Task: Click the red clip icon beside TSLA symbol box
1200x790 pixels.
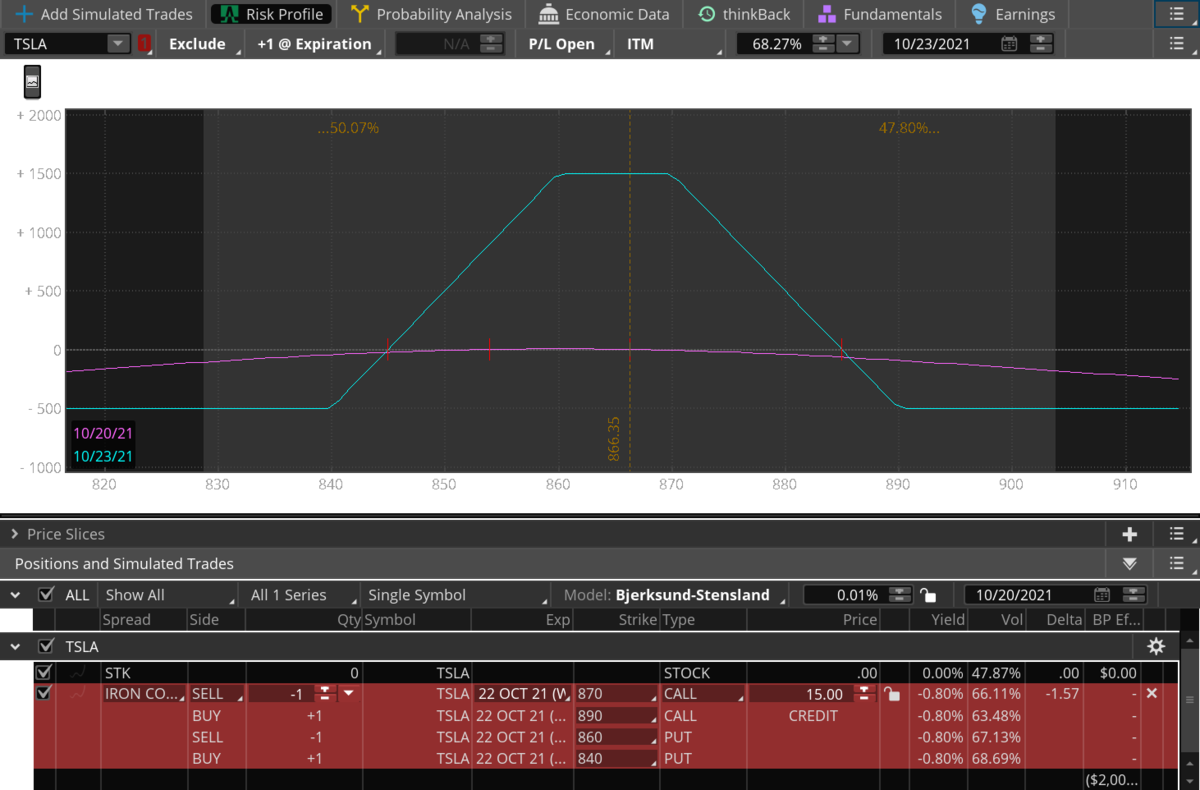Action: coord(144,44)
